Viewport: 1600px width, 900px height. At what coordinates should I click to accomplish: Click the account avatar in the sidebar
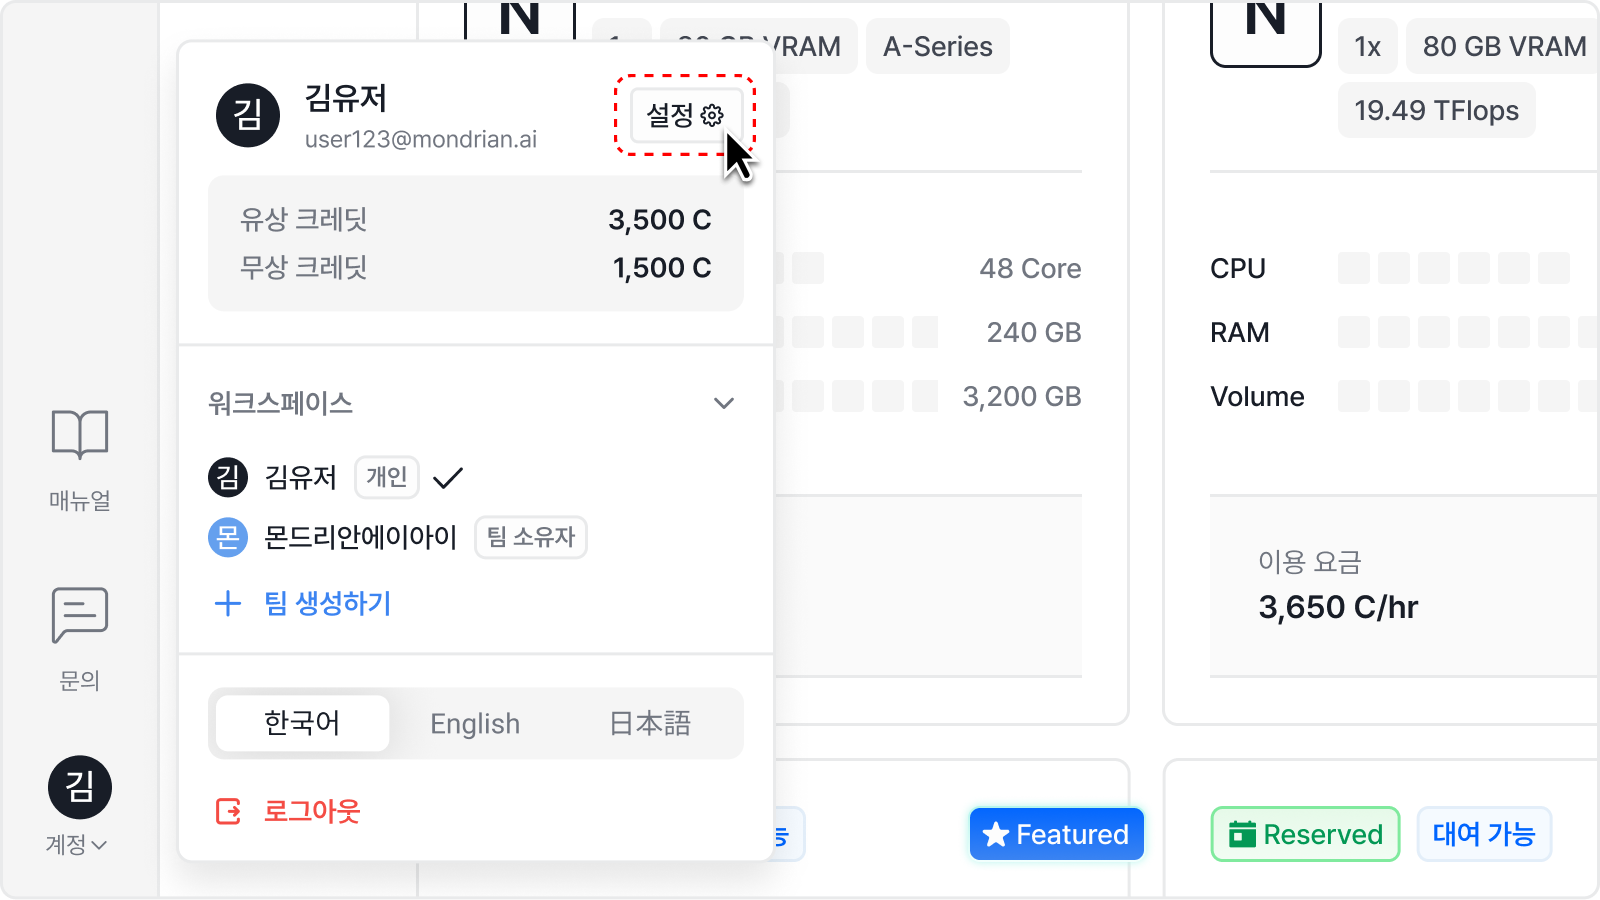tap(80, 787)
